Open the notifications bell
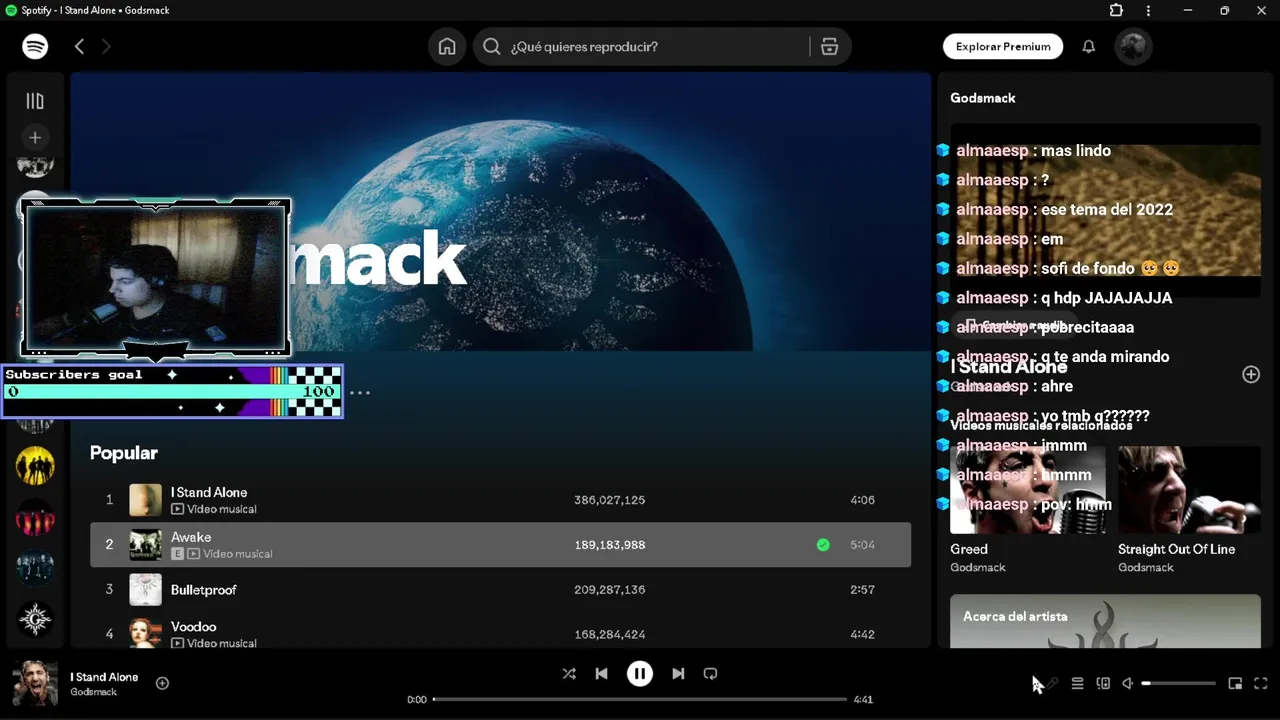This screenshot has height=720, width=1280. pos(1089,46)
